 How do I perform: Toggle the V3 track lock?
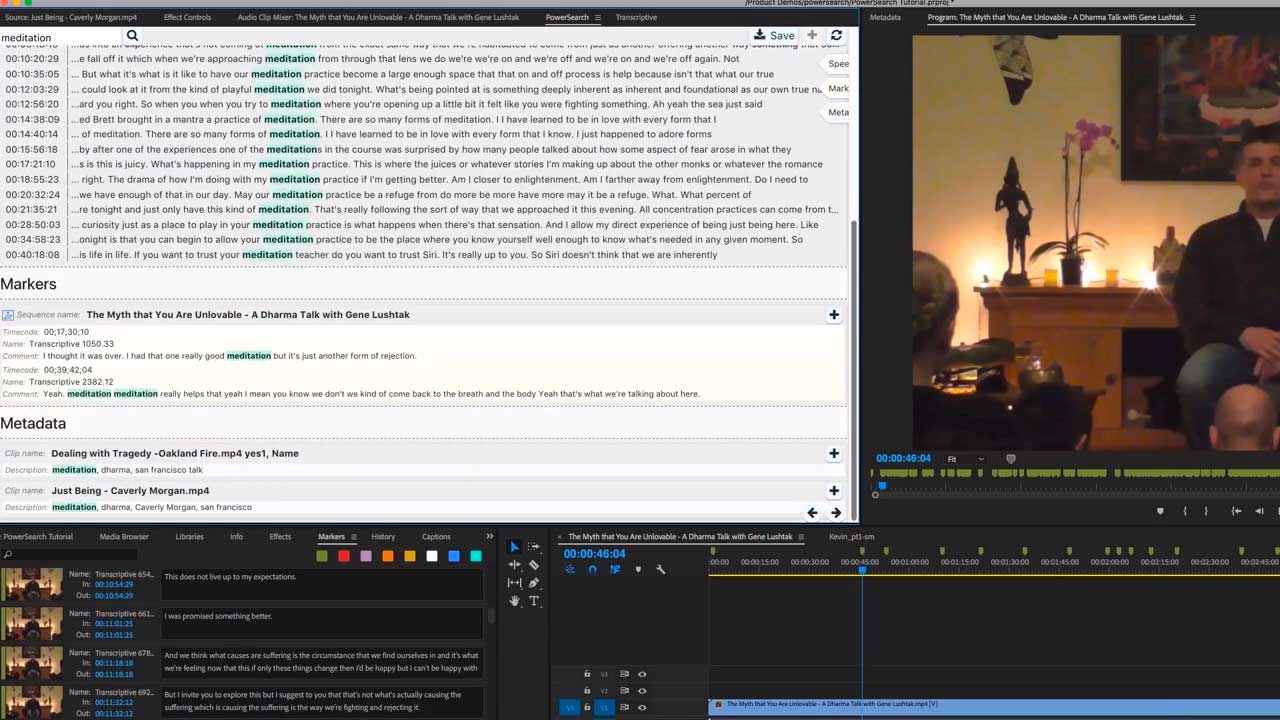coord(587,674)
